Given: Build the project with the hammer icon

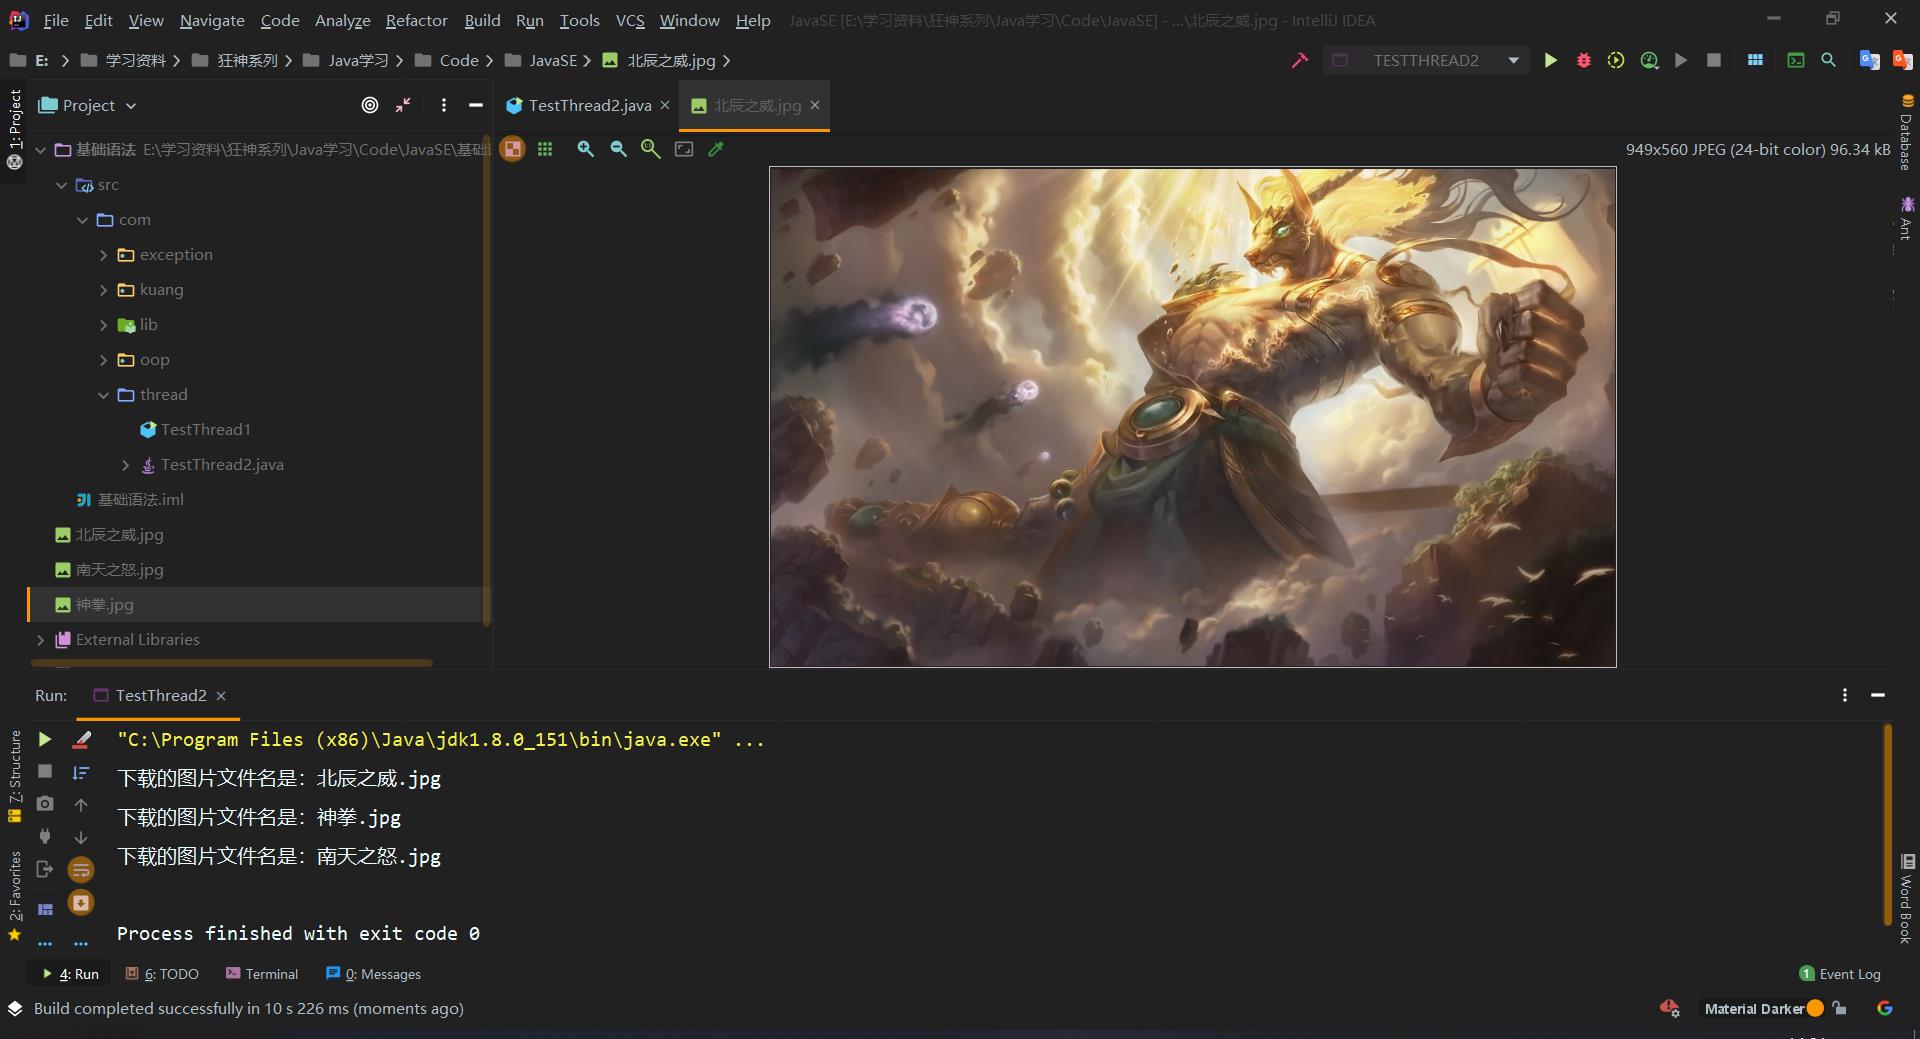Looking at the screenshot, I should [1299, 60].
